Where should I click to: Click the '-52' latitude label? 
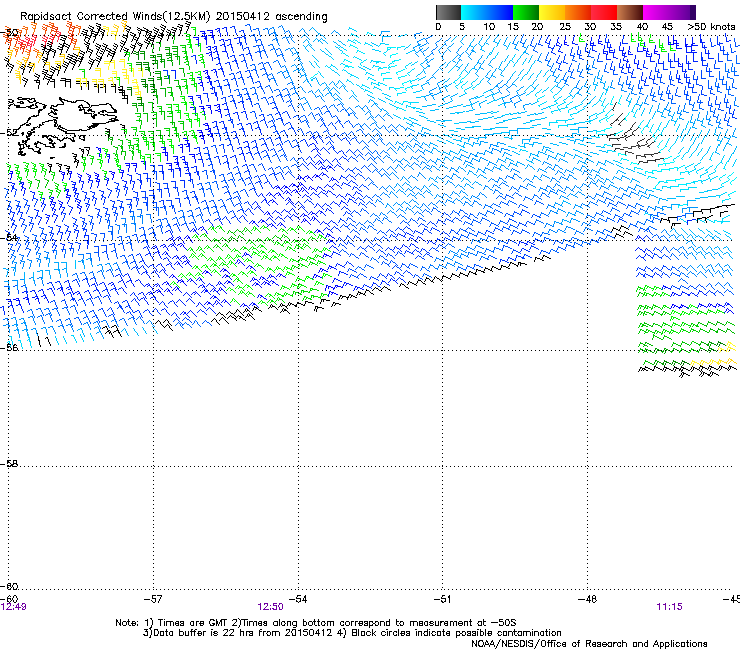point(10,133)
